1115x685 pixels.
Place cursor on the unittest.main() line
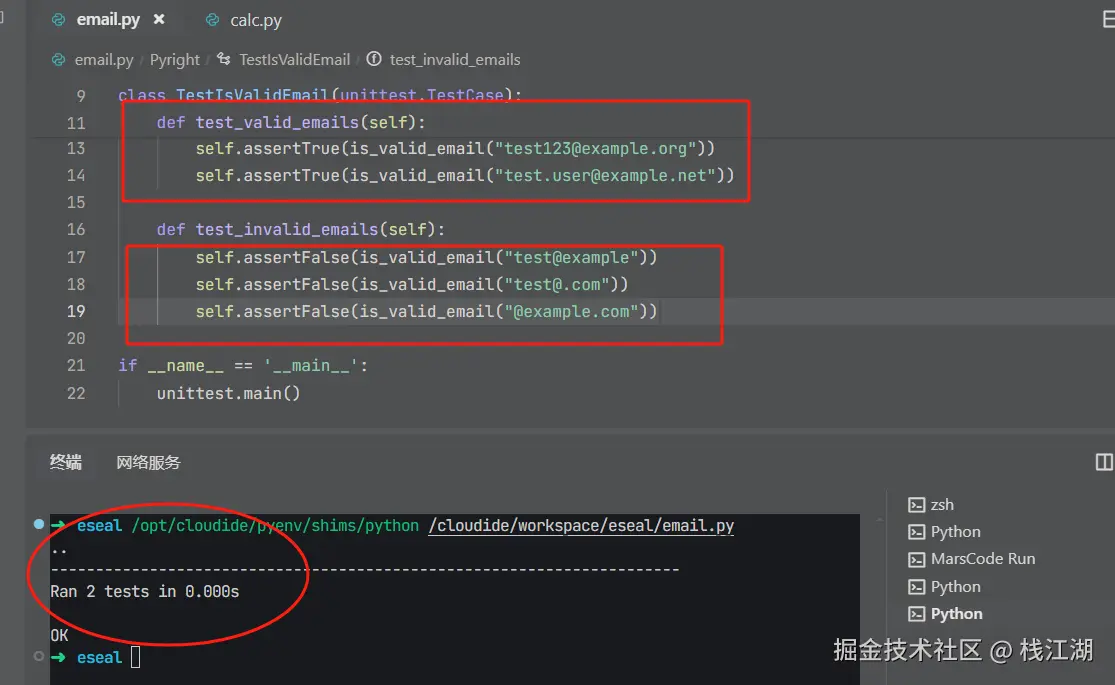[228, 393]
